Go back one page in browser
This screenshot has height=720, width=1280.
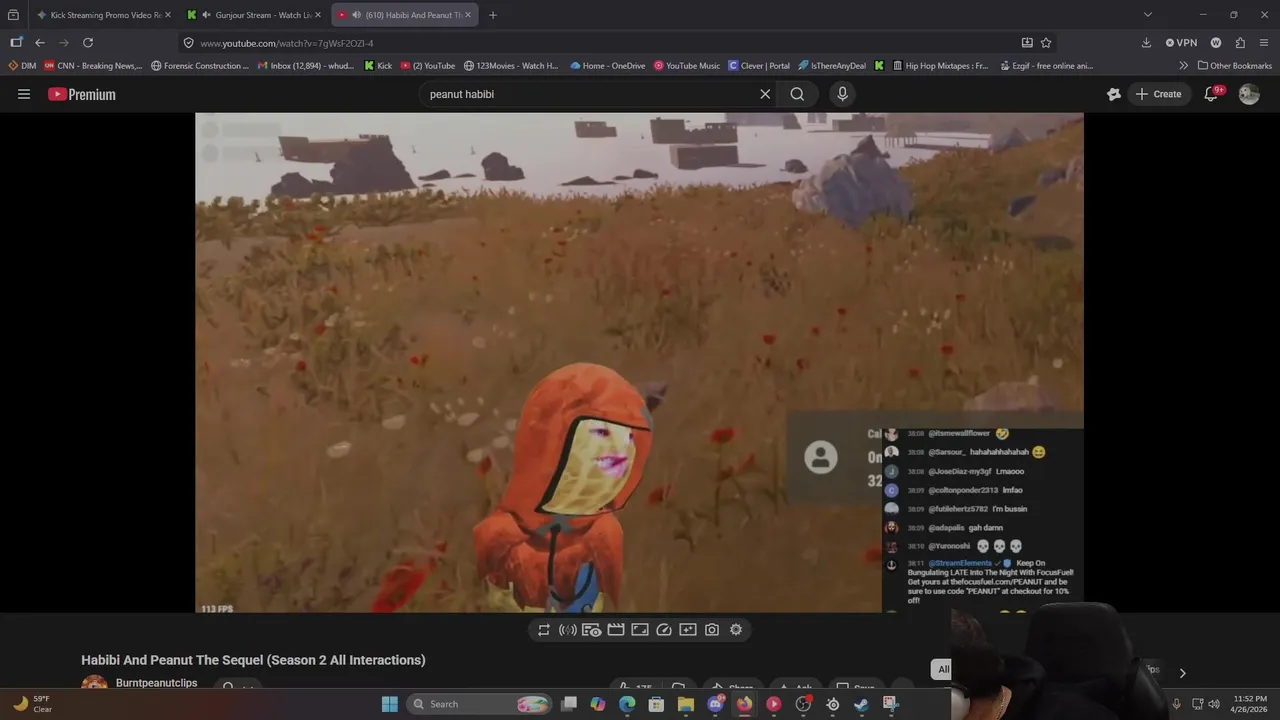(x=40, y=43)
